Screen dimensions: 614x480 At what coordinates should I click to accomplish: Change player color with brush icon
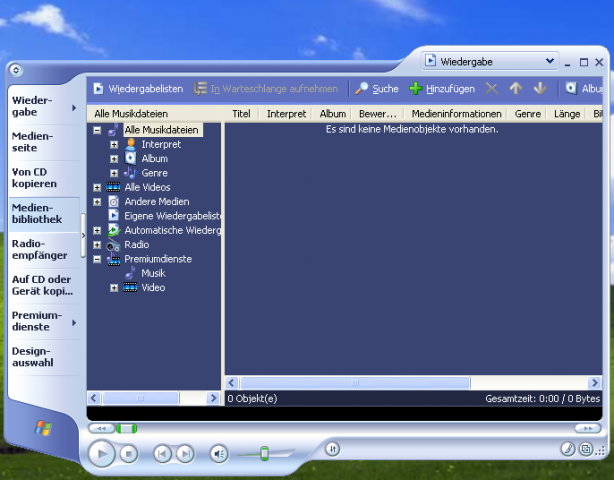[568, 449]
